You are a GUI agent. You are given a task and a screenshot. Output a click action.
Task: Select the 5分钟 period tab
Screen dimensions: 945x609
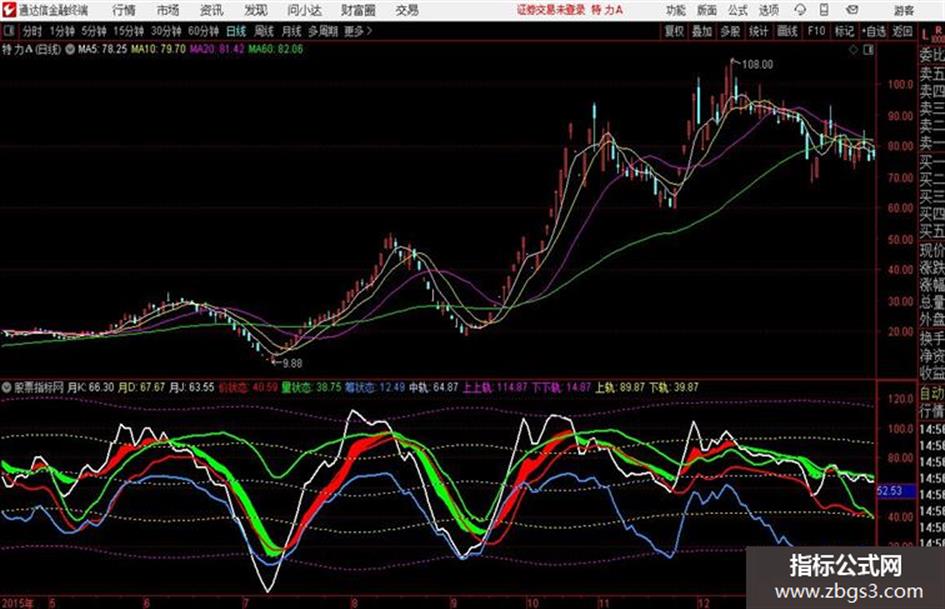94,31
